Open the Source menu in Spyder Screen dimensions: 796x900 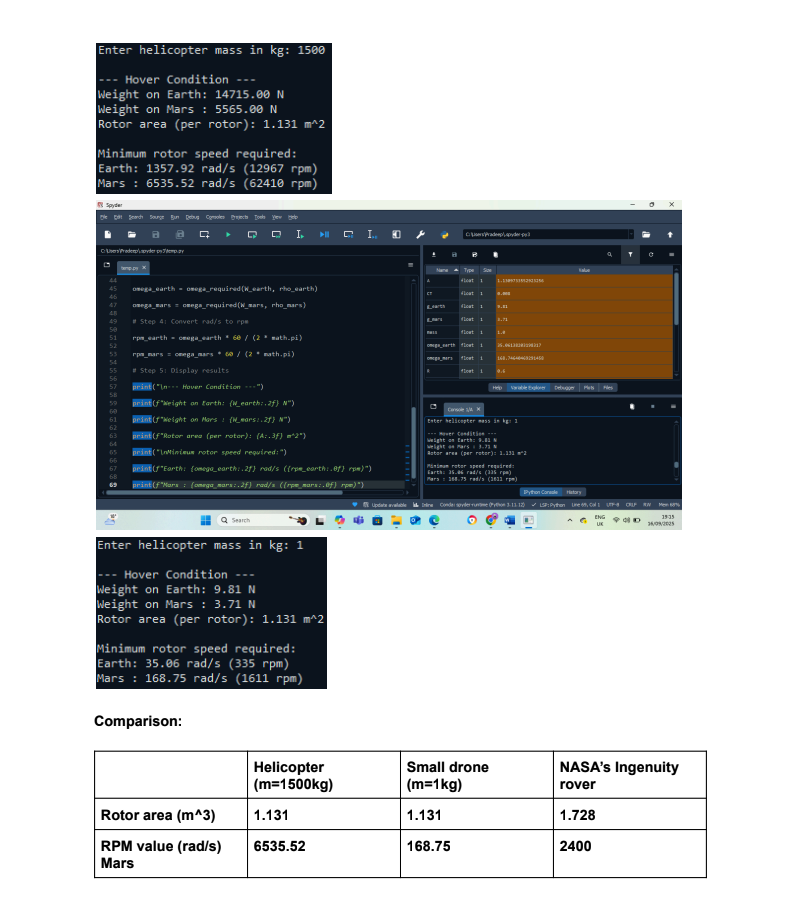[157, 217]
